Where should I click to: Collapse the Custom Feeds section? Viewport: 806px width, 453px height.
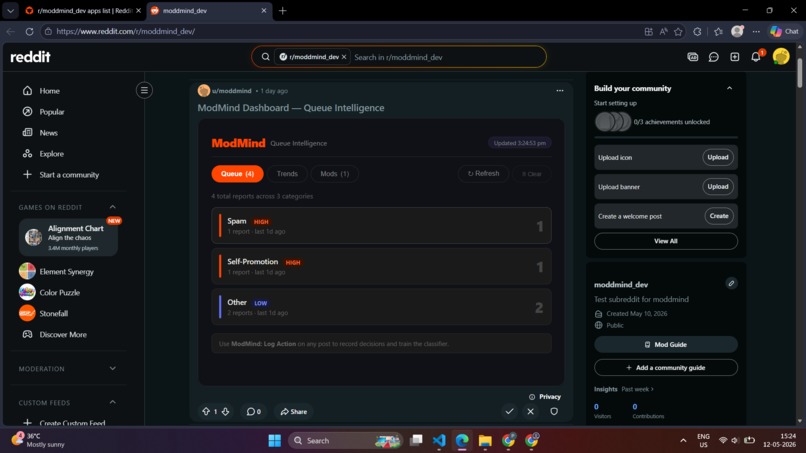tap(113, 402)
